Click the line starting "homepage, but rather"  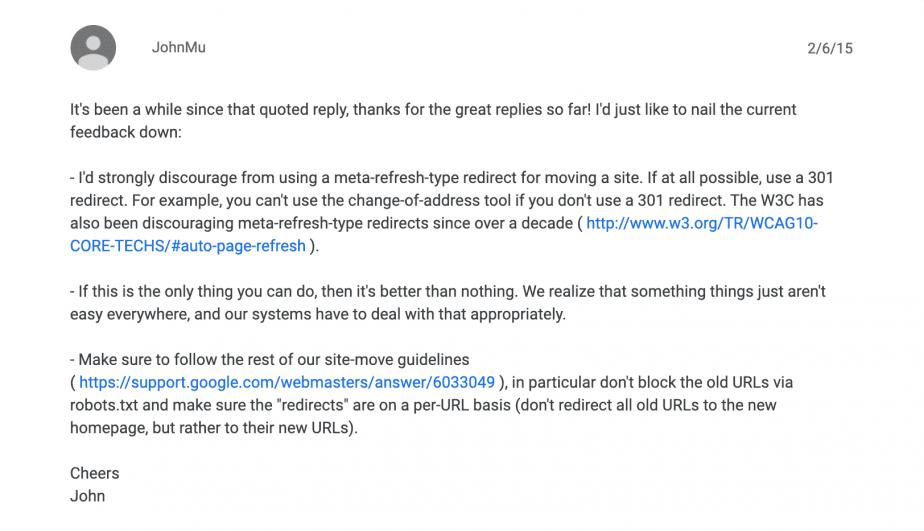[214, 428]
